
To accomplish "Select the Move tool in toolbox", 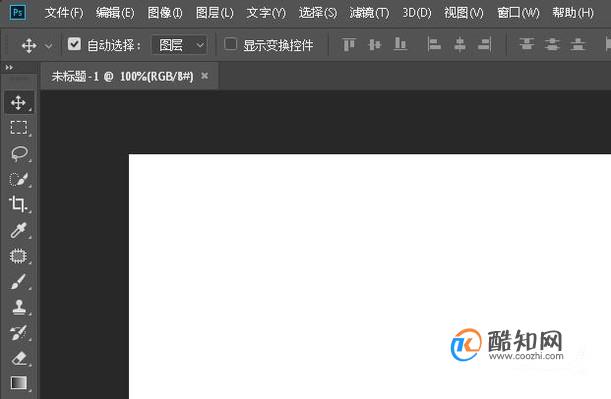I will [18, 102].
